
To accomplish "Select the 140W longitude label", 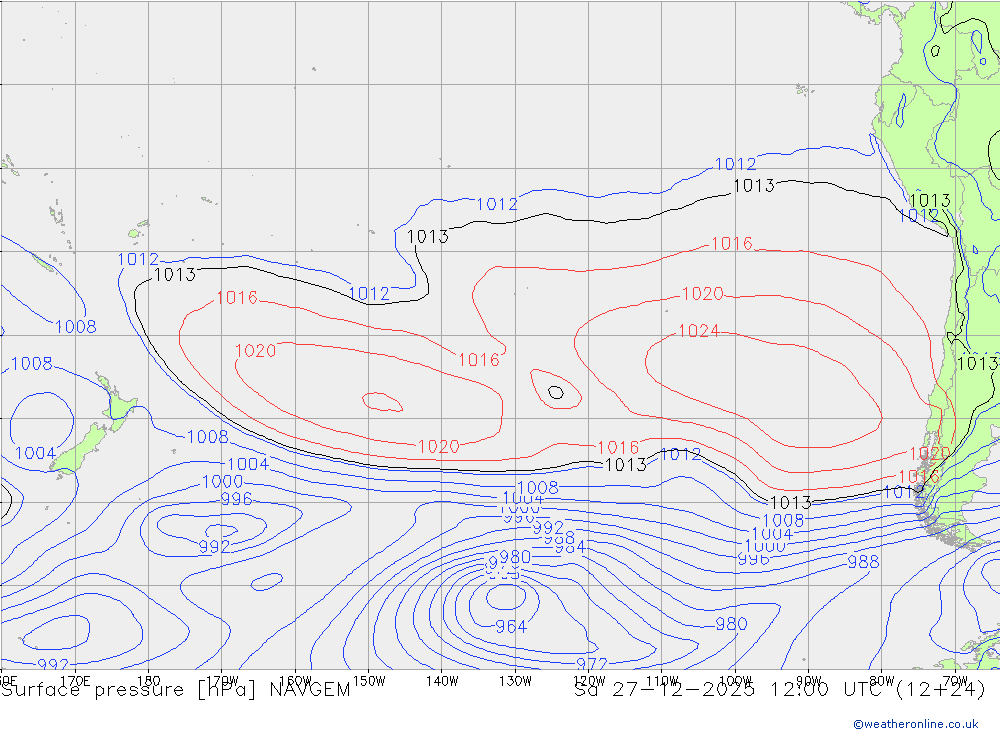I will pos(442,681).
